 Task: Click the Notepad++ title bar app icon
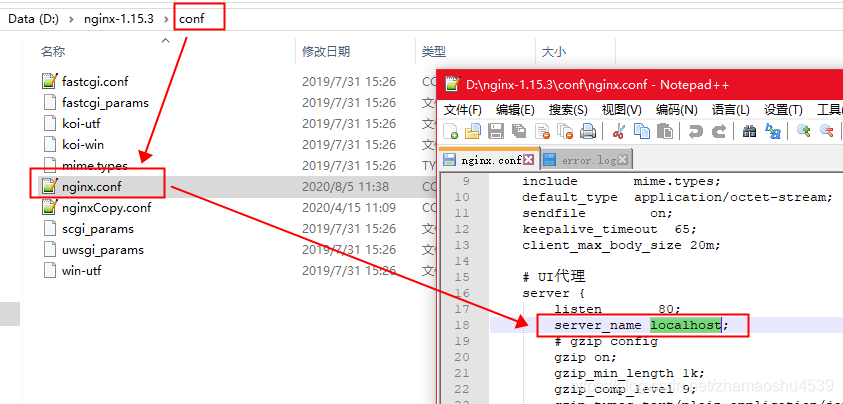tap(453, 84)
